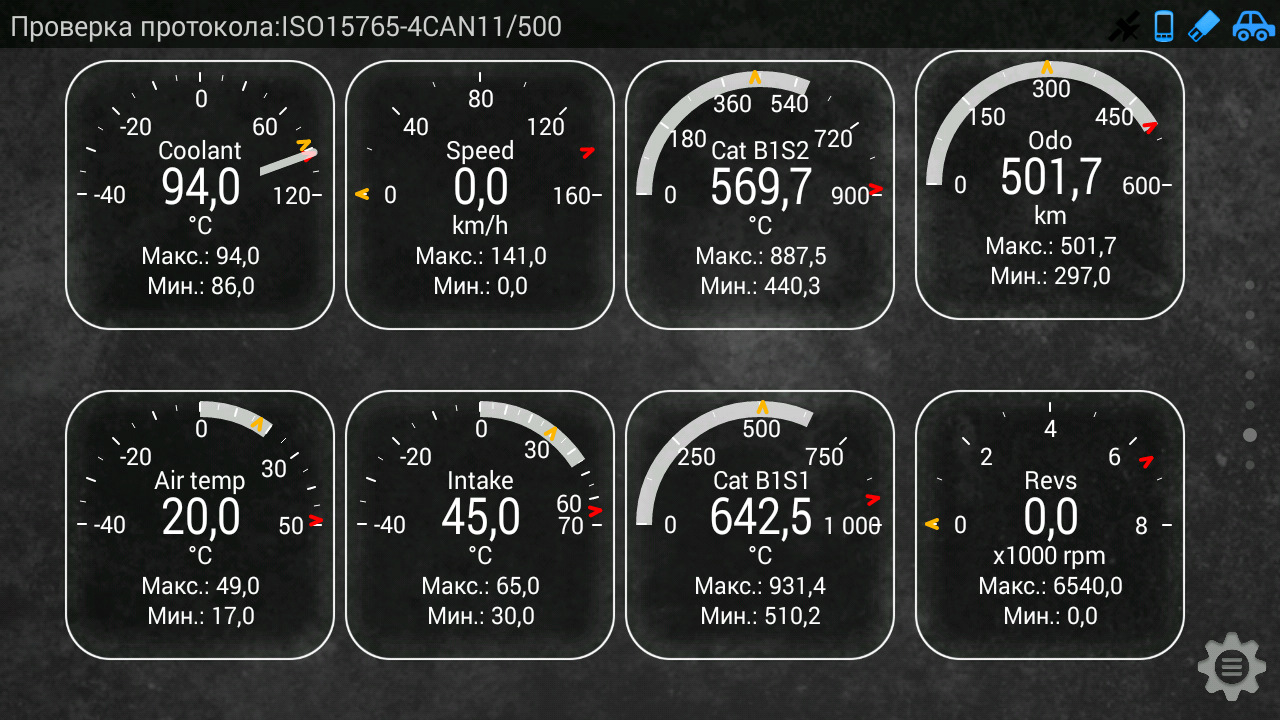Tap the phone connection status icon
1280x720 pixels.
[1163, 25]
